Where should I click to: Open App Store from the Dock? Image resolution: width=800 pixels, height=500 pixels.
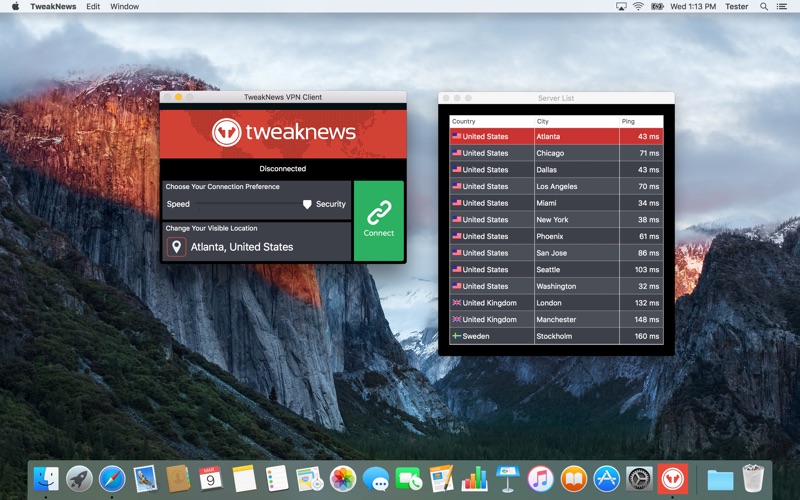click(607, 479)
